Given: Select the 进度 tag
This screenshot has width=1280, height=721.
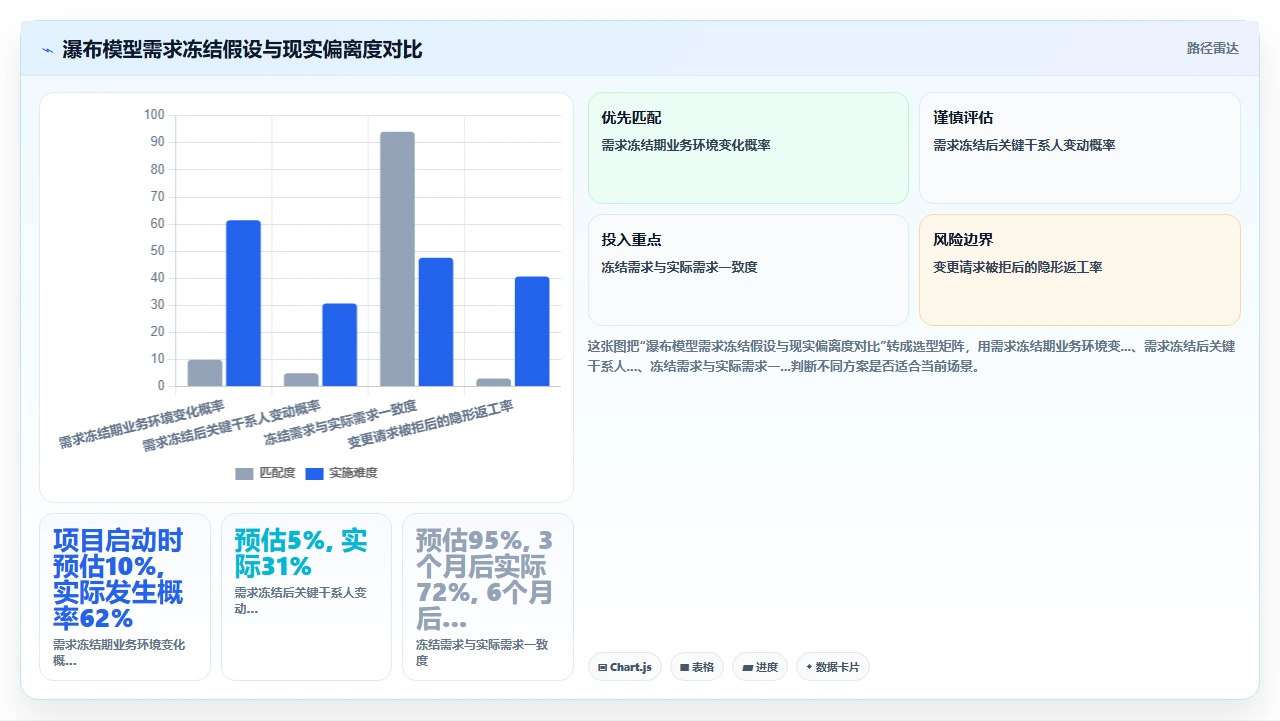Looking at the screenshot, I should click(x=760, y=667).
